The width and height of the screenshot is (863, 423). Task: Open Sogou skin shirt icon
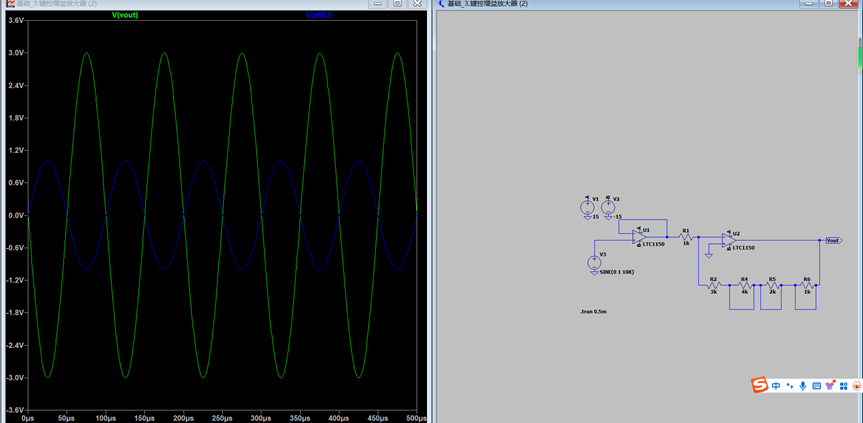click(x=831, y=386)
